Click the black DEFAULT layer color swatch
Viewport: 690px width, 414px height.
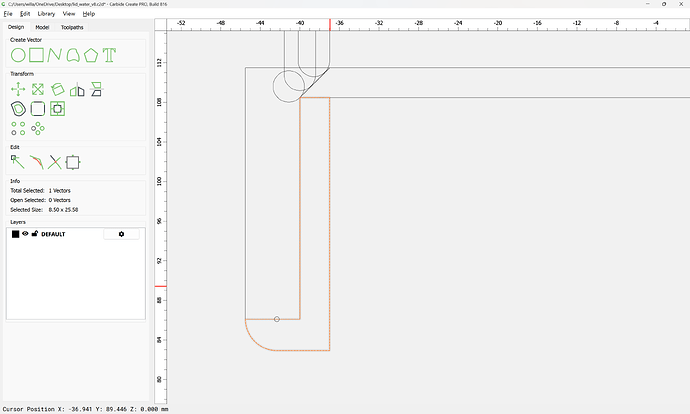click(15, 234)
